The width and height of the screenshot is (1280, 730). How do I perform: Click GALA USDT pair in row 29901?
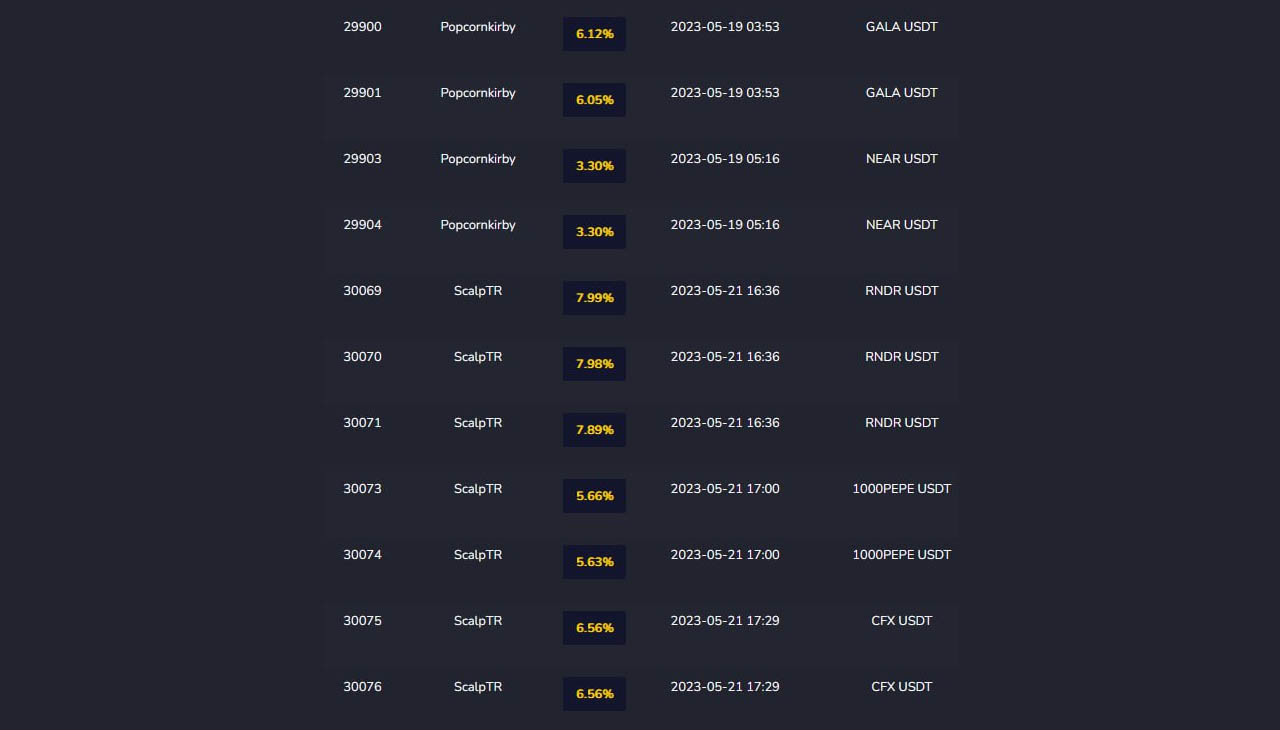(x=901, y=93)
